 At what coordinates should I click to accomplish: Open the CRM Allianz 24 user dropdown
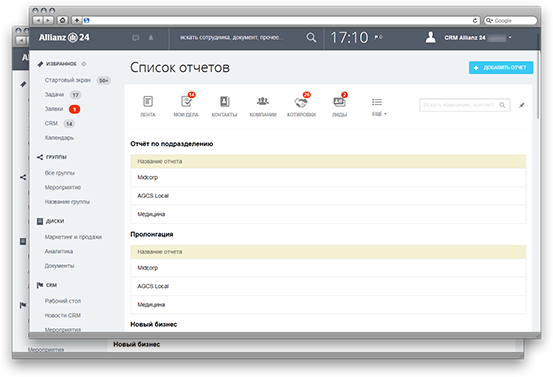(x=510, y=37)
